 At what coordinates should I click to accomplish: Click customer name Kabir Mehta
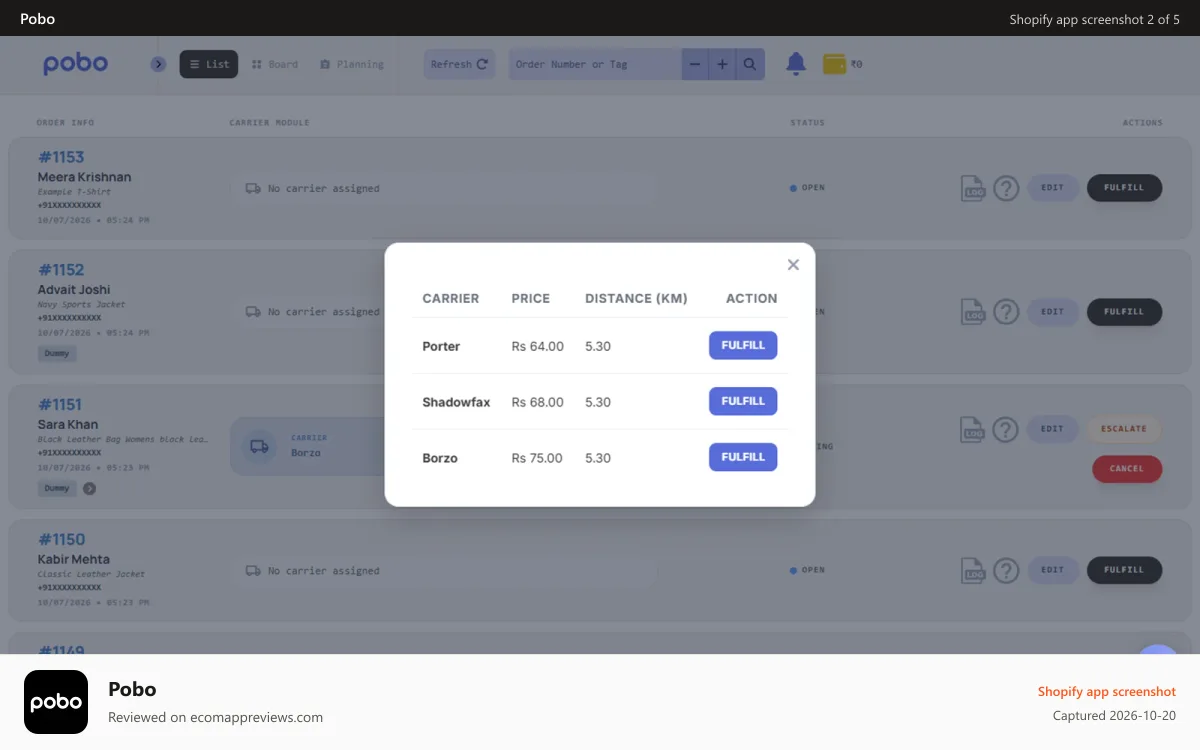pyautogui.click(x=74, y=559)
